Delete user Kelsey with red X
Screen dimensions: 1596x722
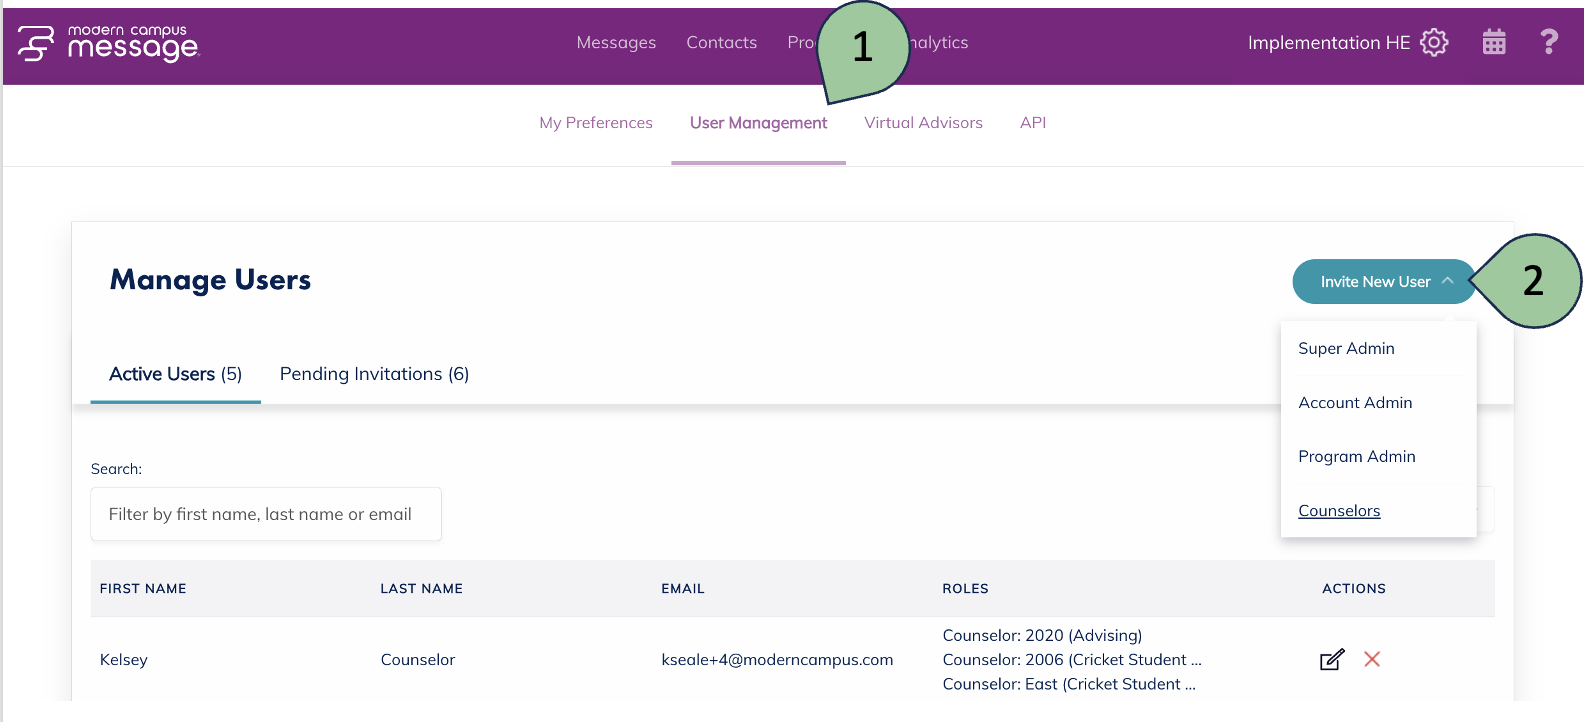[x=1372, y=659]
